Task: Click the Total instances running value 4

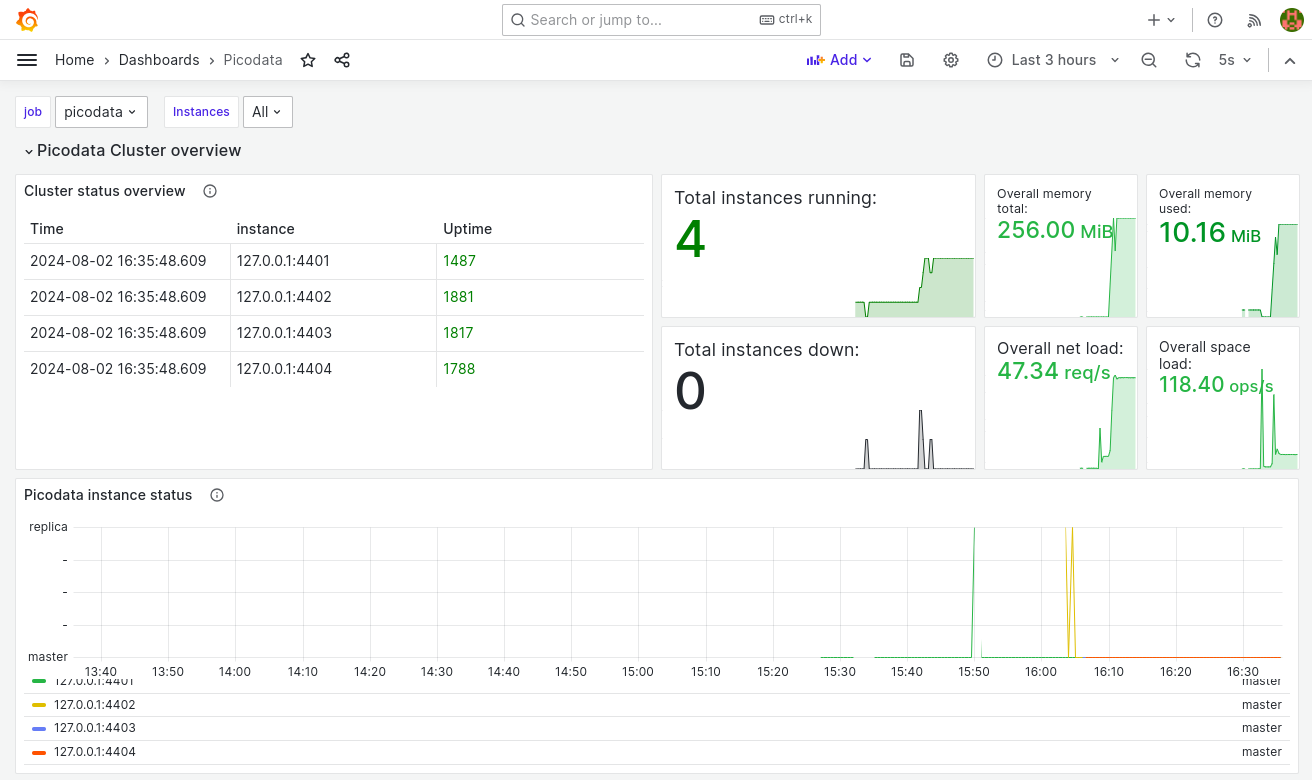Action: (x=690, y=240)
